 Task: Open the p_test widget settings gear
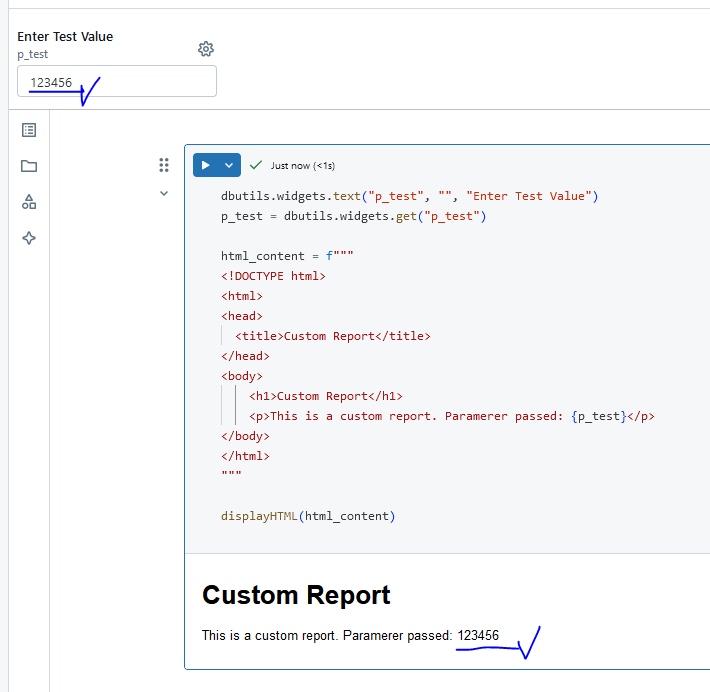tap(206, 49)
